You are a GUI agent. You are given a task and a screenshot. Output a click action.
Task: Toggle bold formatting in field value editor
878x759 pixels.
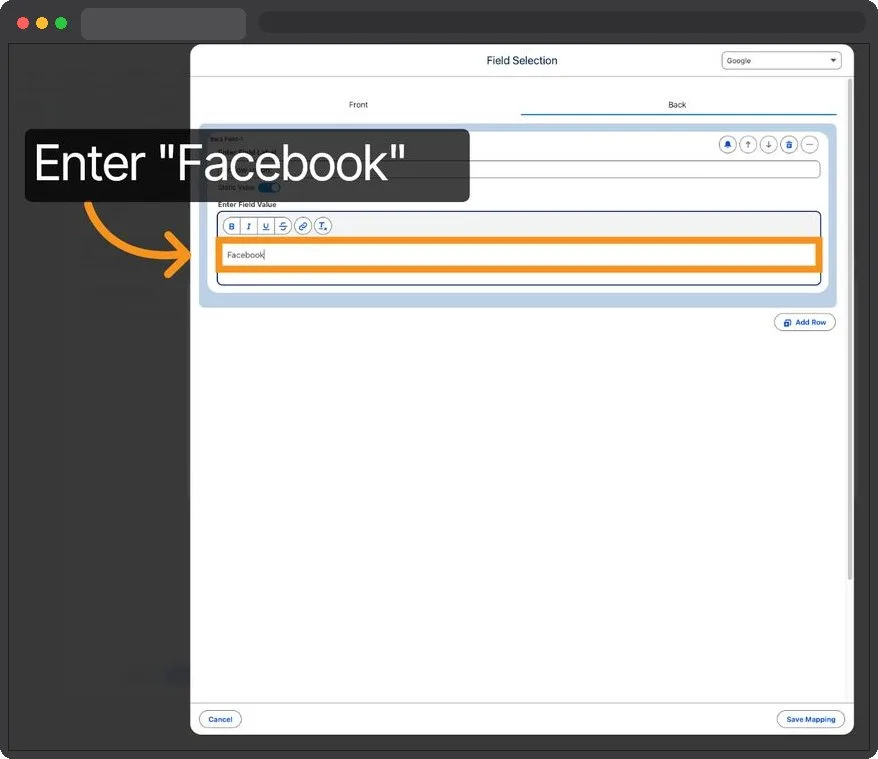coord(231,226)
